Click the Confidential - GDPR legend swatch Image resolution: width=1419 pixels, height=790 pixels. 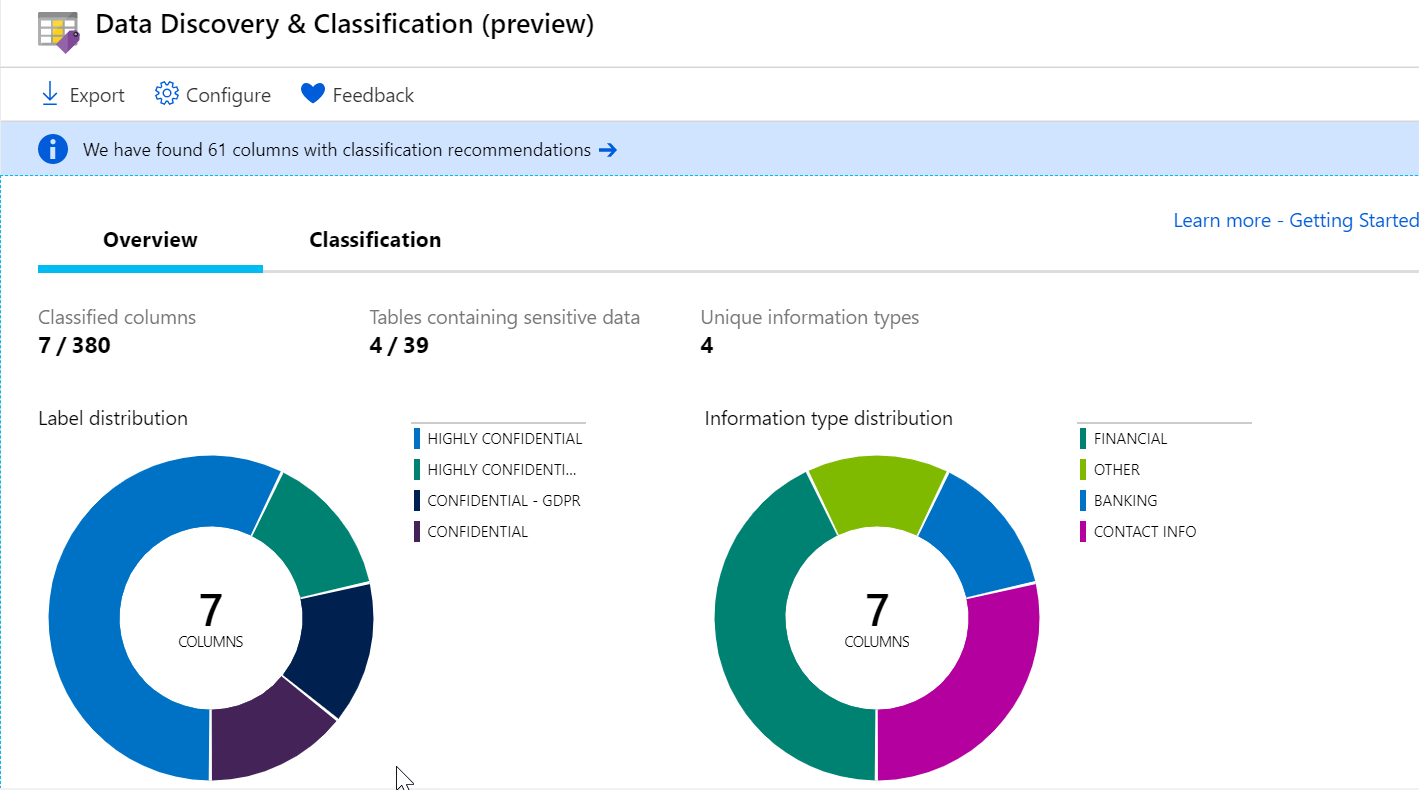click(417, 500)
